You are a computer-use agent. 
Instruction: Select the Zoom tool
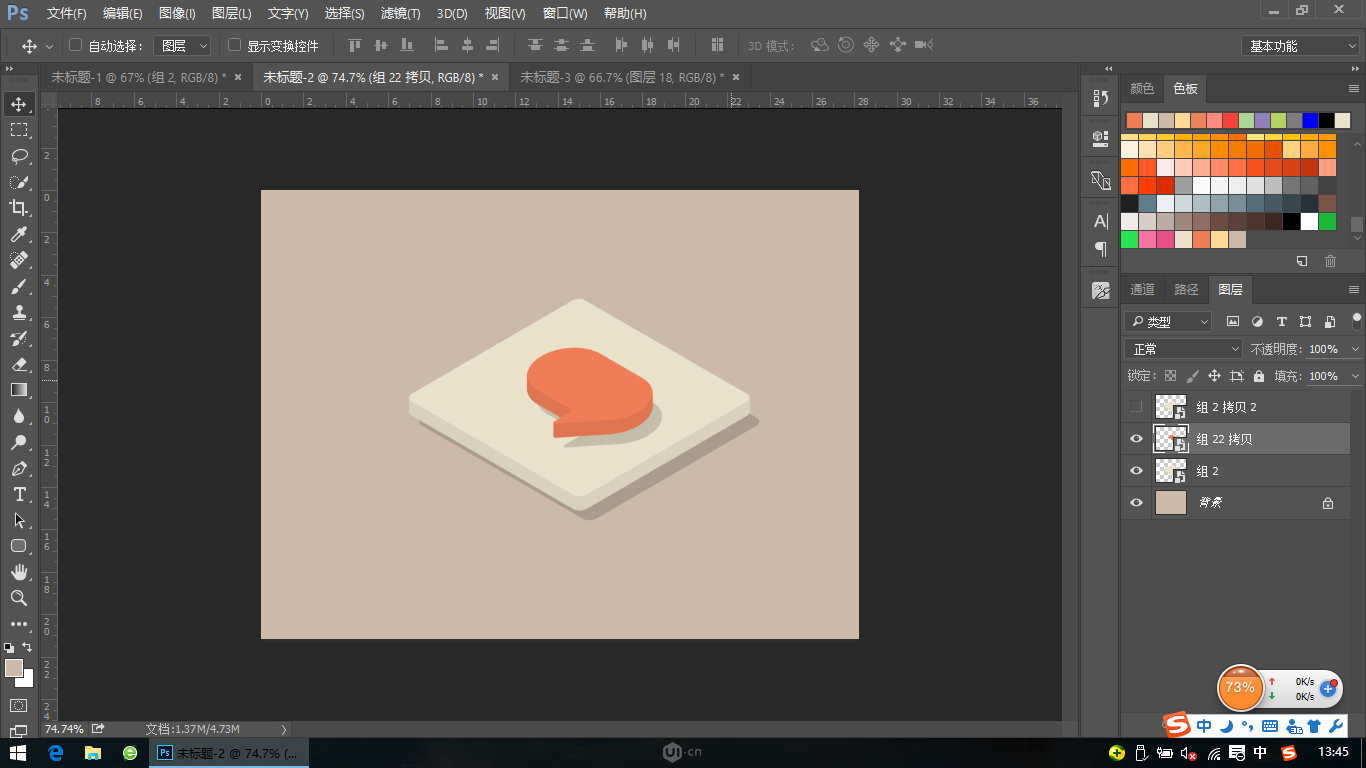(18, 598)
